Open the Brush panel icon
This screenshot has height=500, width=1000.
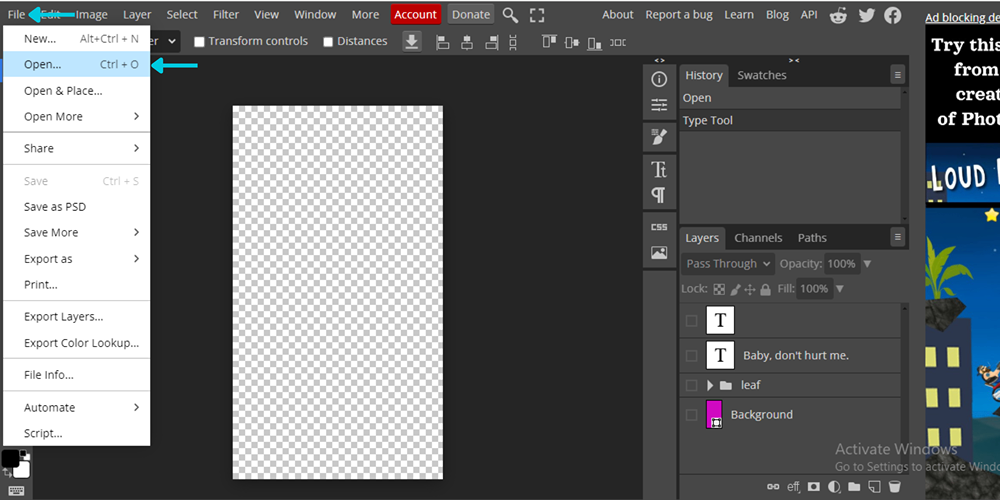tap(659, 136)
